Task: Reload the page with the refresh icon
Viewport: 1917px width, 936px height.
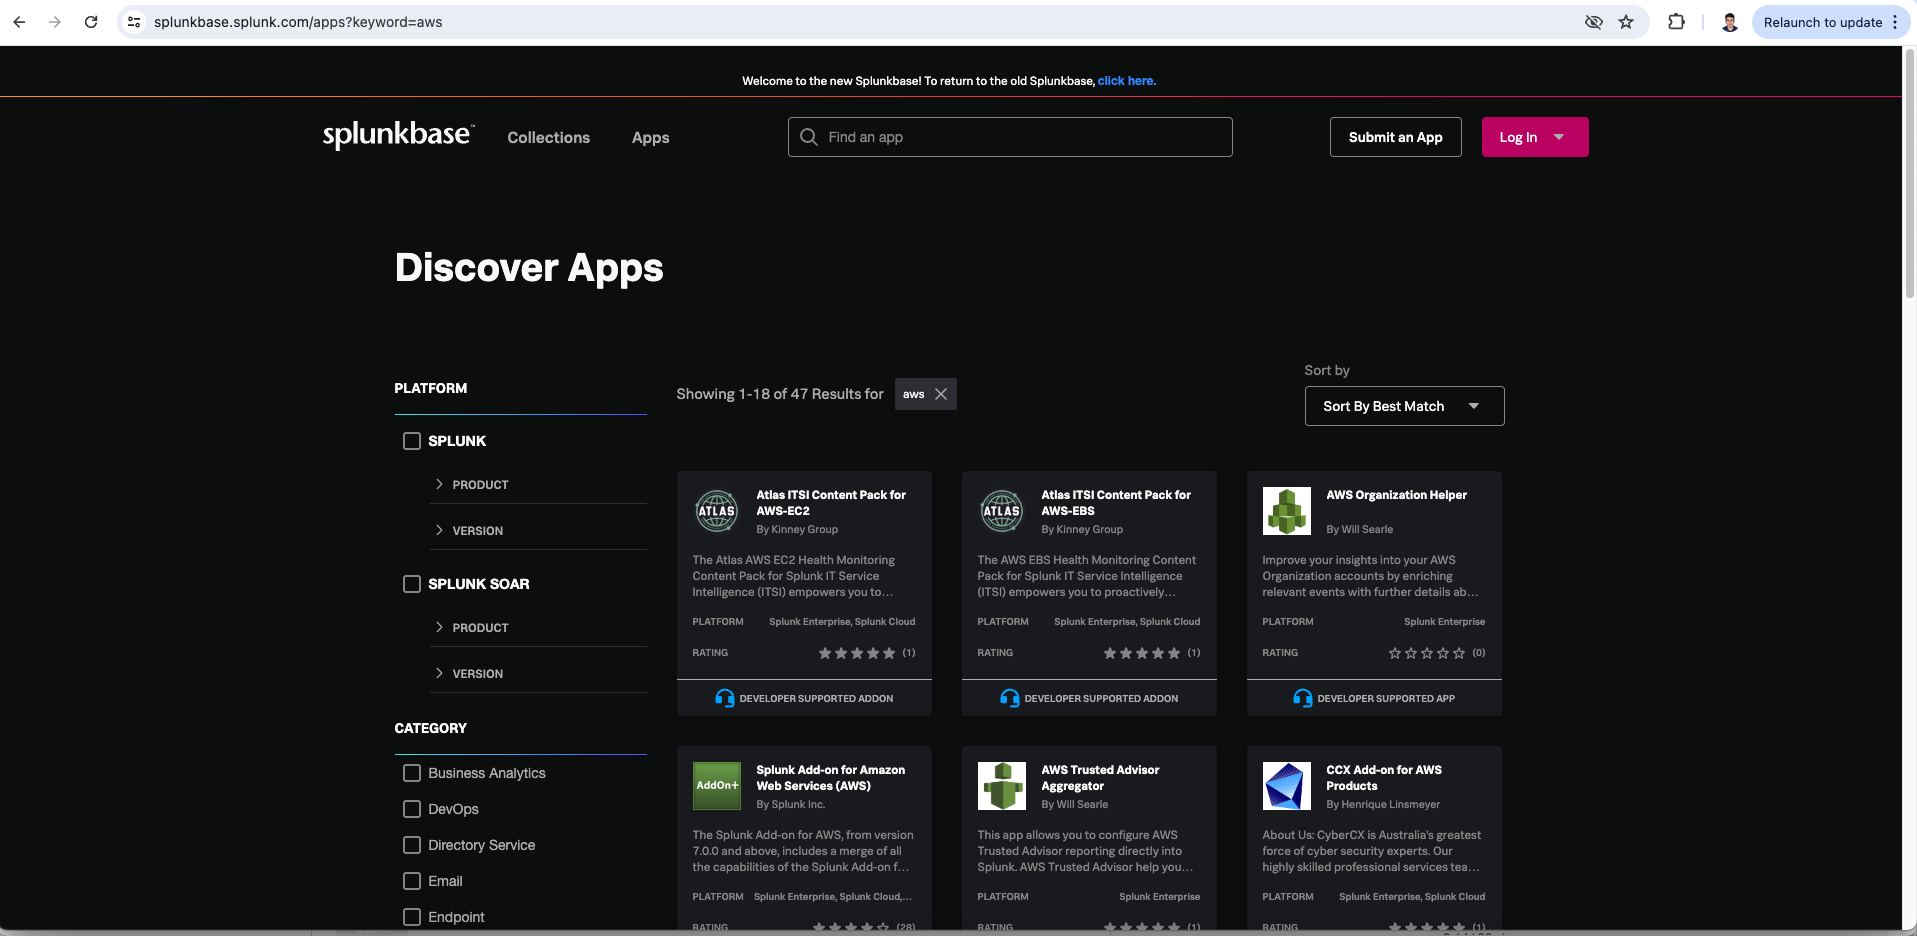Action: tap(91, 22)
